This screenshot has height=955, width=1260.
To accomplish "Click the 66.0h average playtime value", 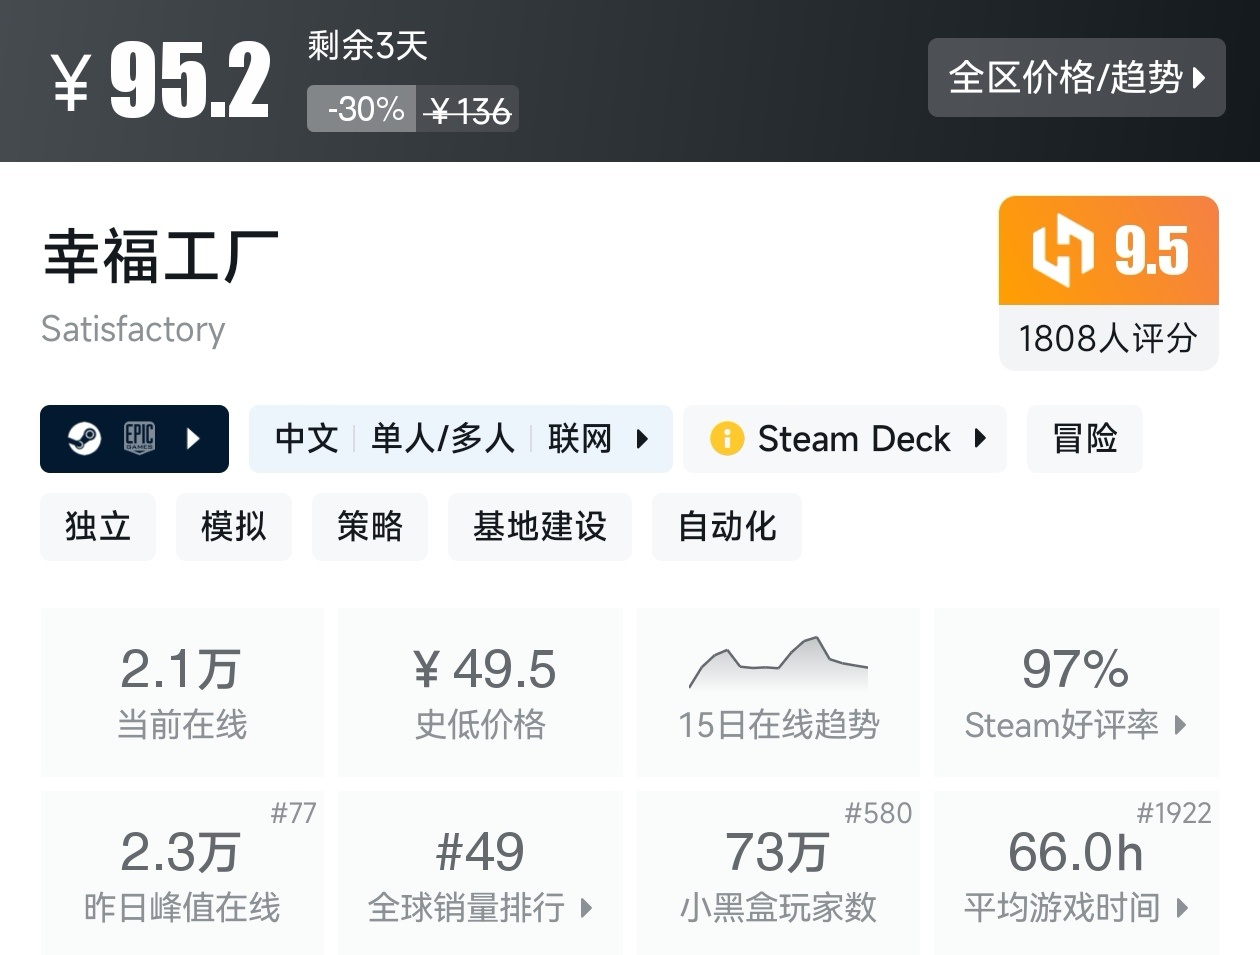I will (1075, 852).
